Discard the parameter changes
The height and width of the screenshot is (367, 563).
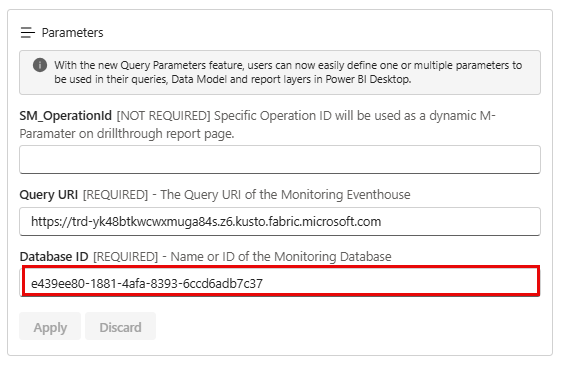pos(121,326)
